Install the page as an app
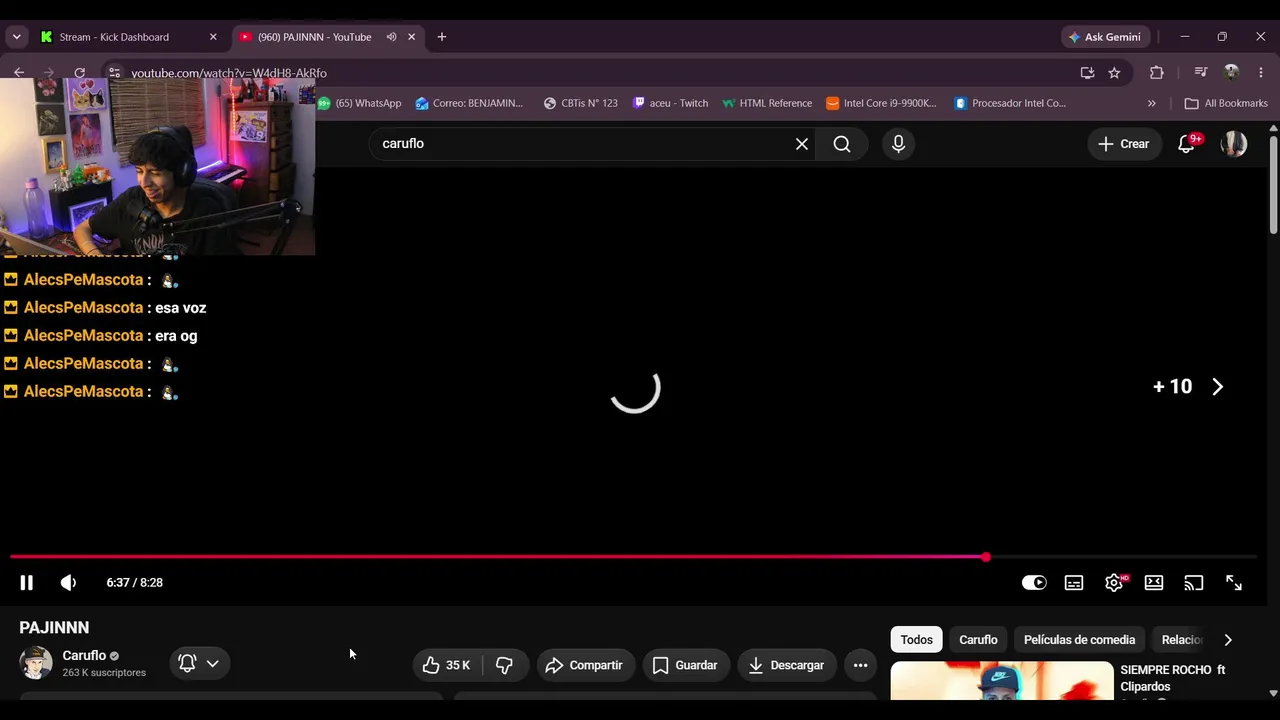Screen dimensions: 1280x720 click(1087, 73)
